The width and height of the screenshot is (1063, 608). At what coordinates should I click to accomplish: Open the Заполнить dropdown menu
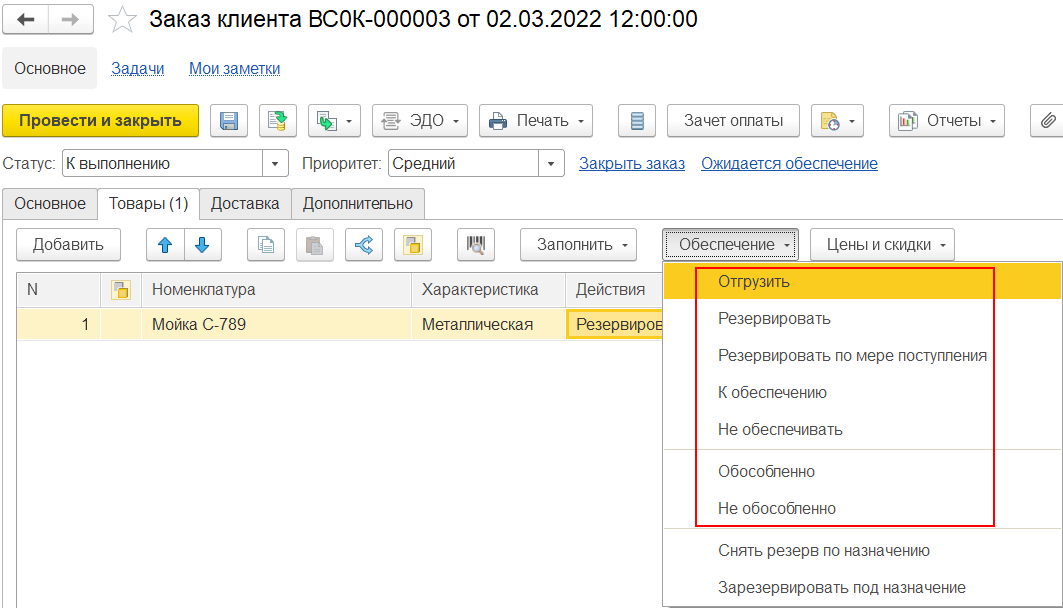(x=578, y=245)
